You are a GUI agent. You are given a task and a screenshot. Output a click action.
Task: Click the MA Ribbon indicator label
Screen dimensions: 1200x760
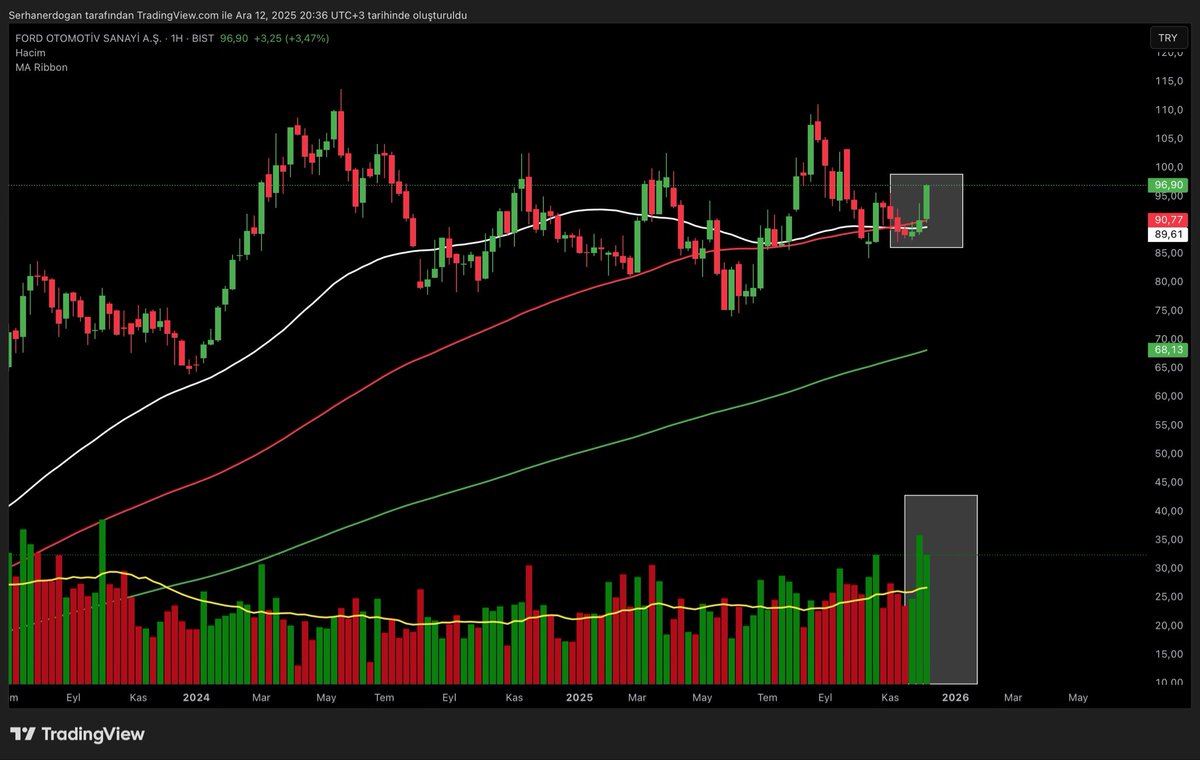pos(41,67)
